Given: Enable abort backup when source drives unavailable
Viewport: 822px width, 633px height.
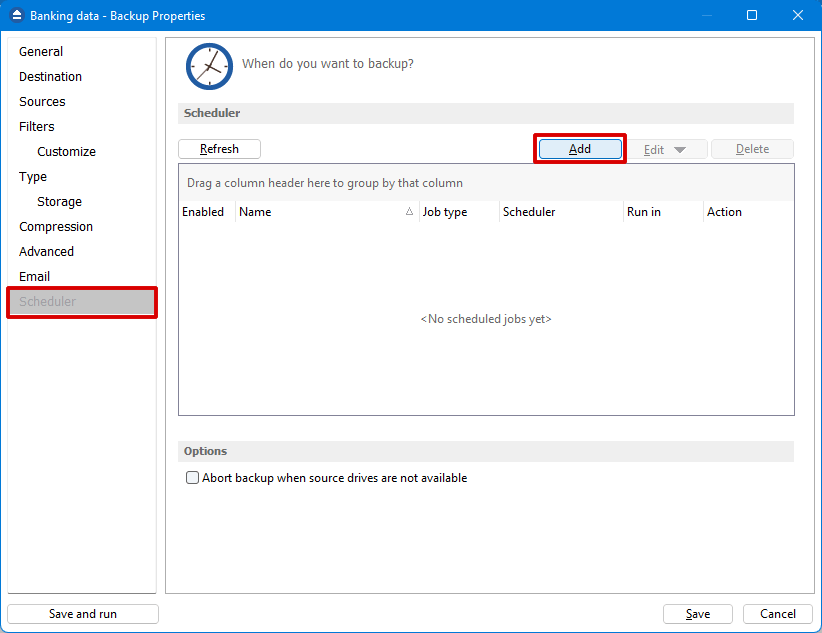Looking at the screenshot, I should click(x=192, y=477).
